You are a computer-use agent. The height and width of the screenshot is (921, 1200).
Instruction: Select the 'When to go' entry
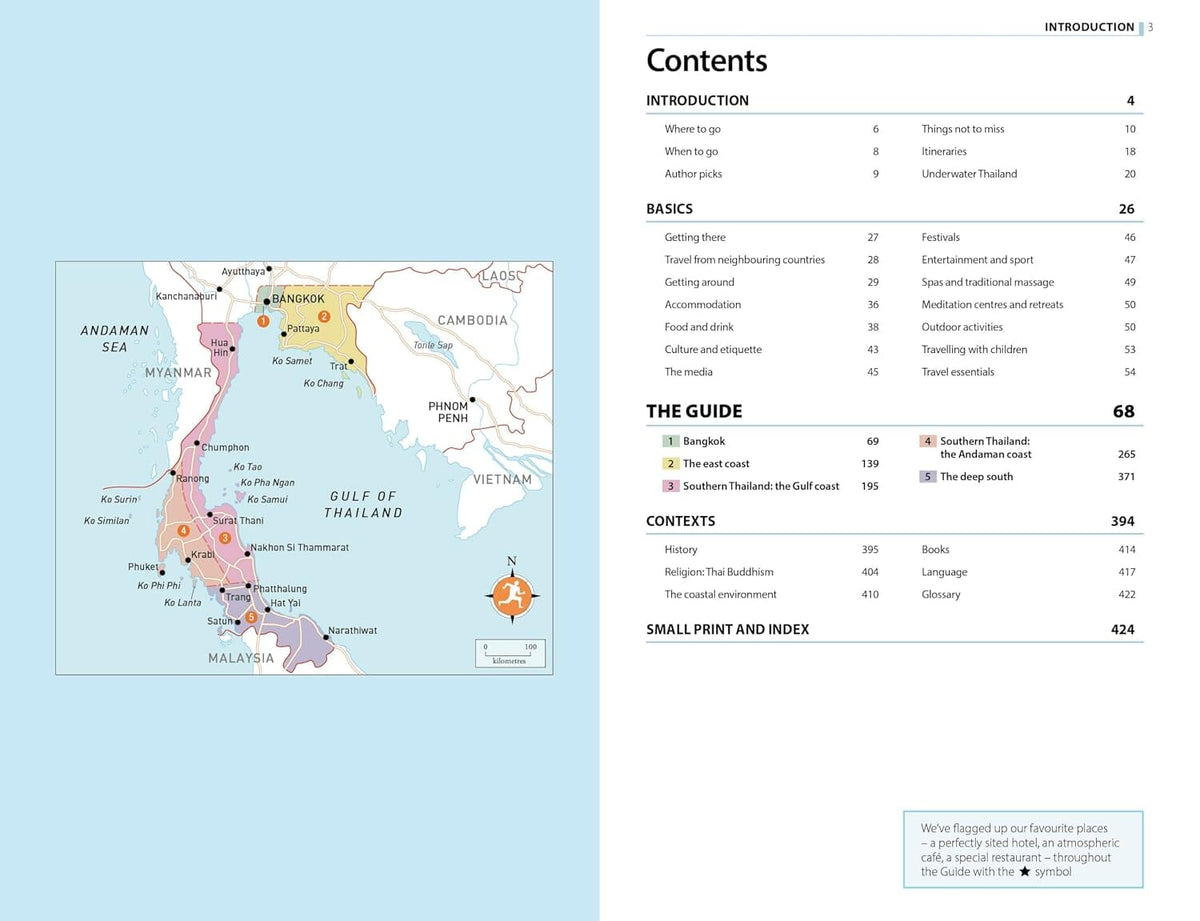[x=692, y=152]
